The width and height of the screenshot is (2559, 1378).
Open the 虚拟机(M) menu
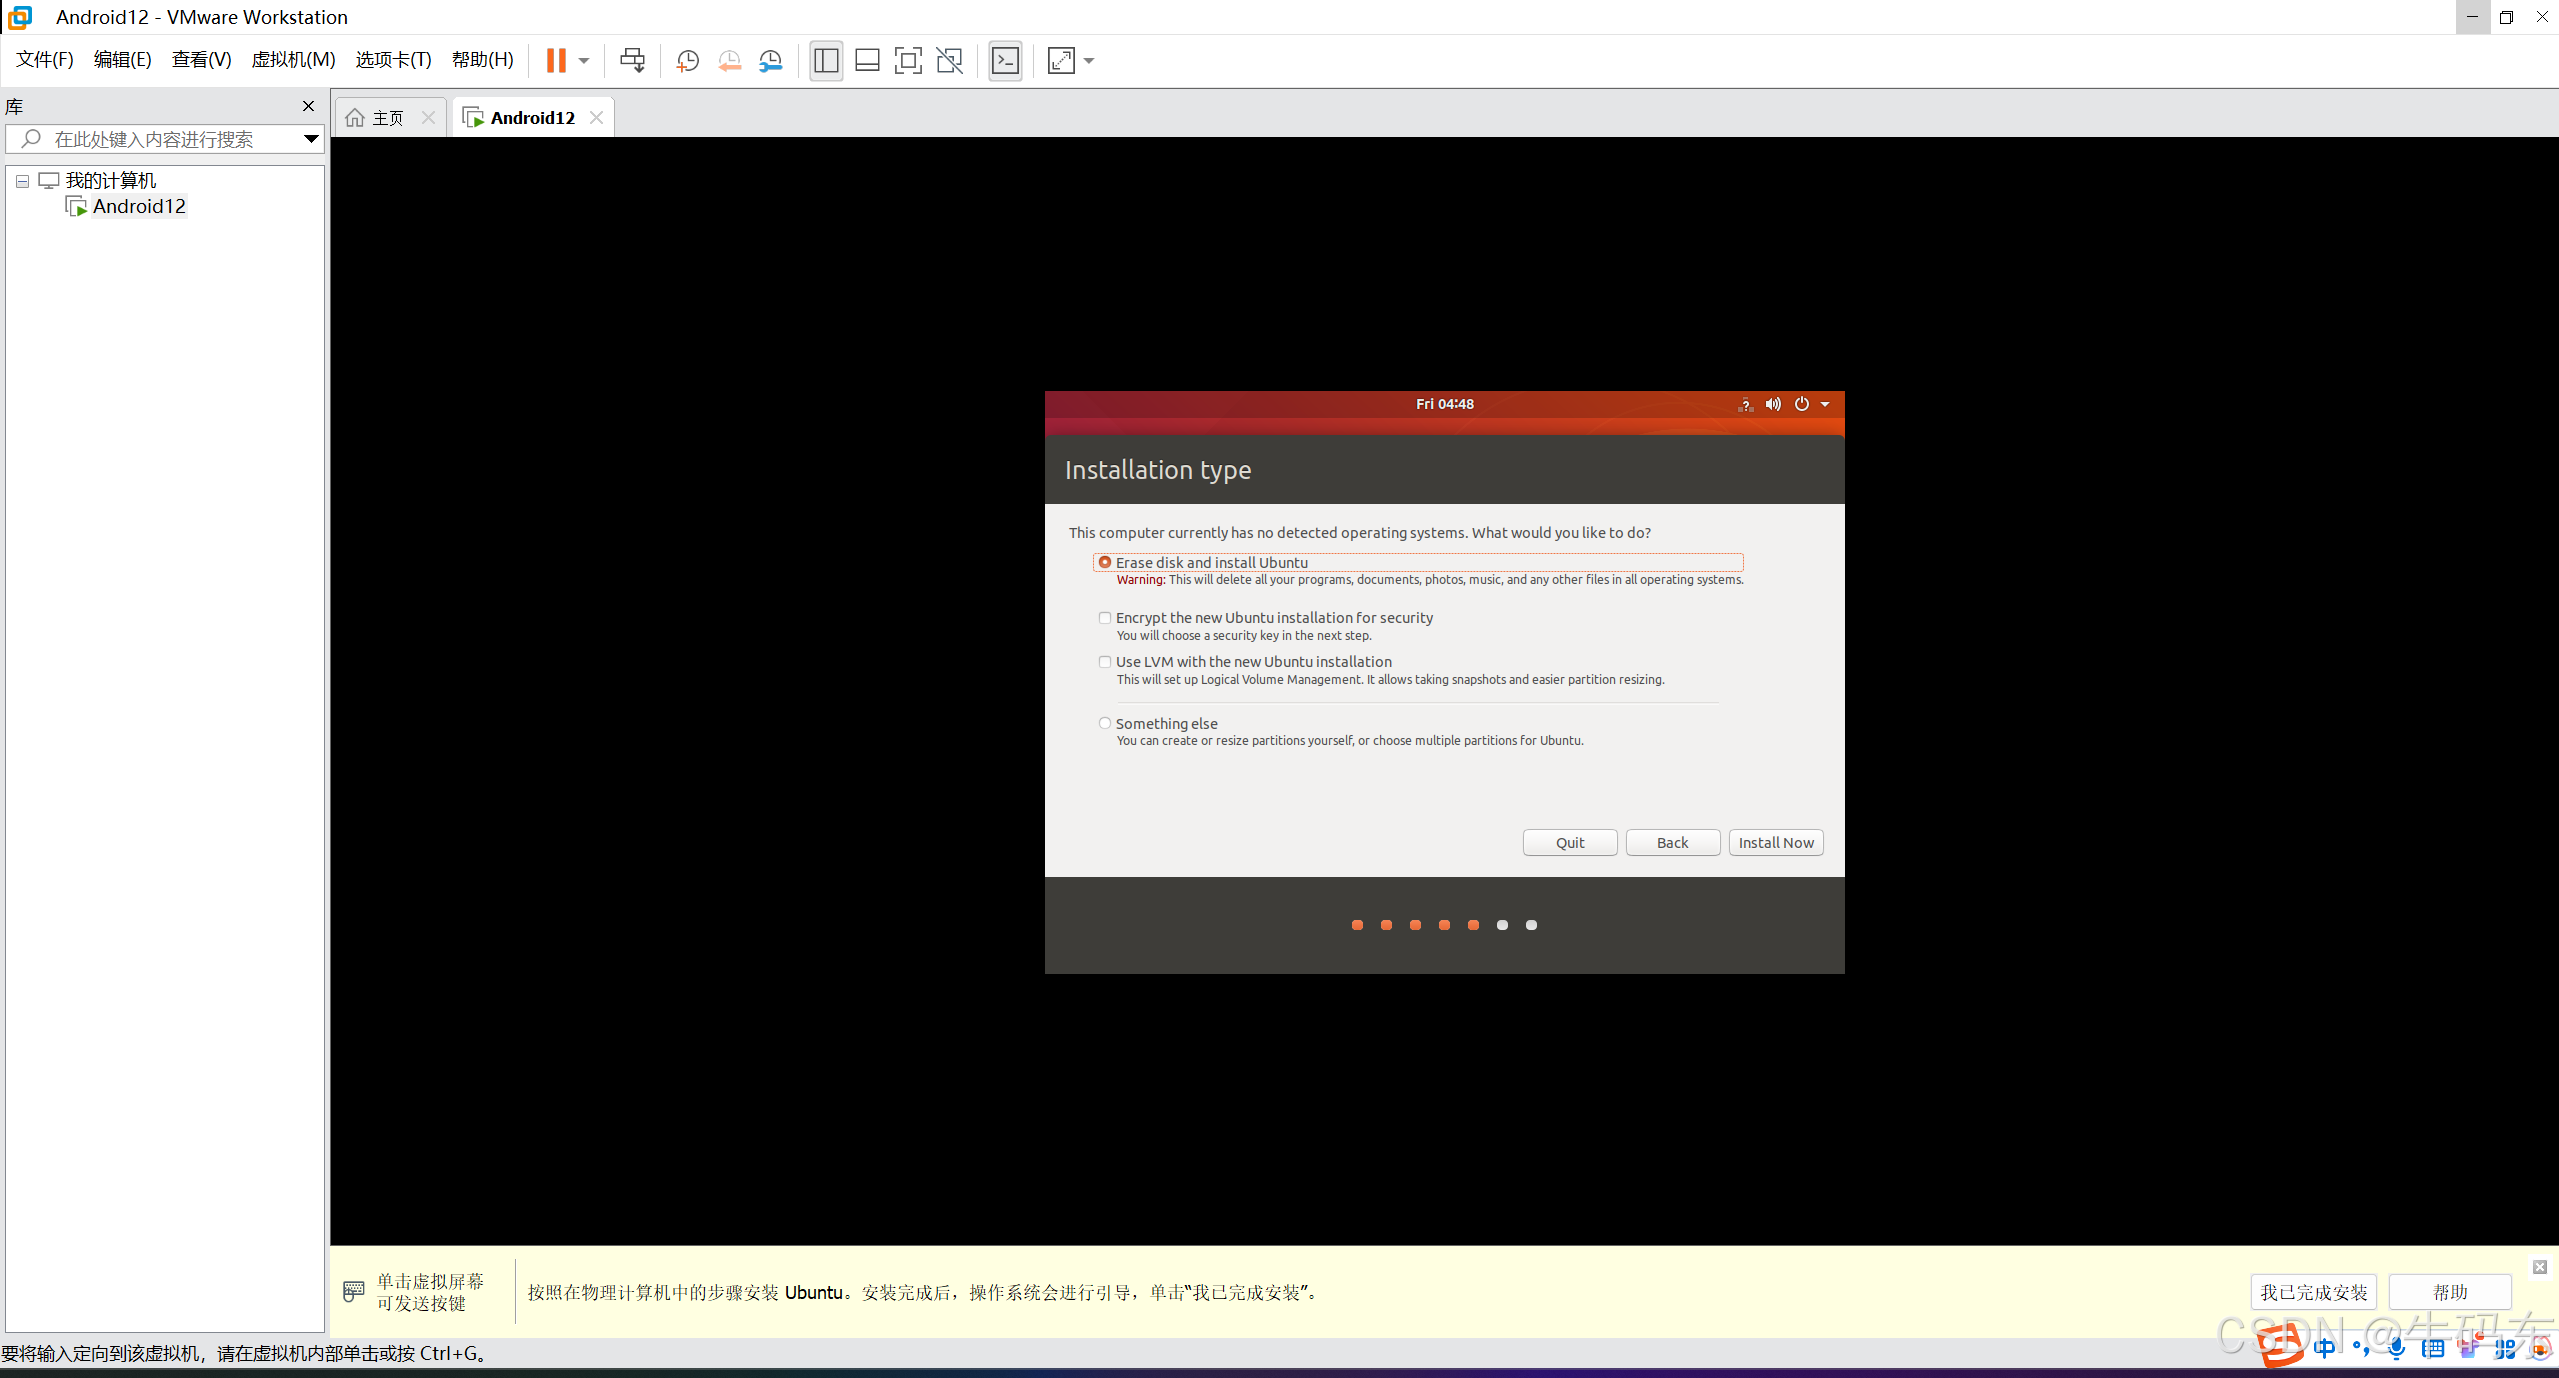pos(293,60)
